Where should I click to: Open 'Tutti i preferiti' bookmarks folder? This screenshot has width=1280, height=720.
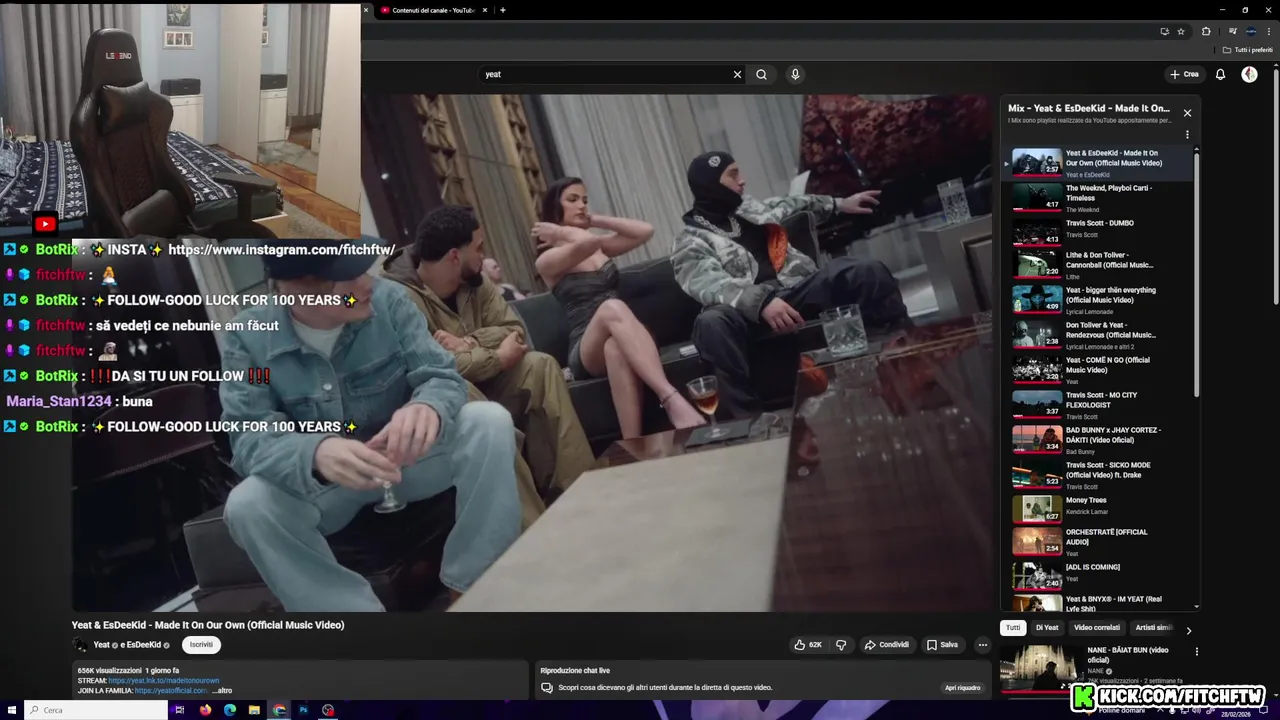[x=1248, y=50]
